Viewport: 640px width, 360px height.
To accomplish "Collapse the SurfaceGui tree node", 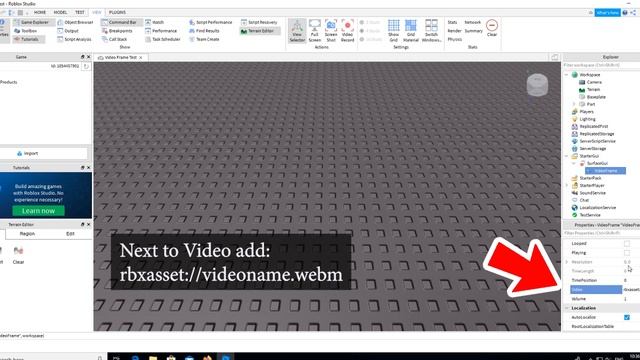I will (574, 163).
